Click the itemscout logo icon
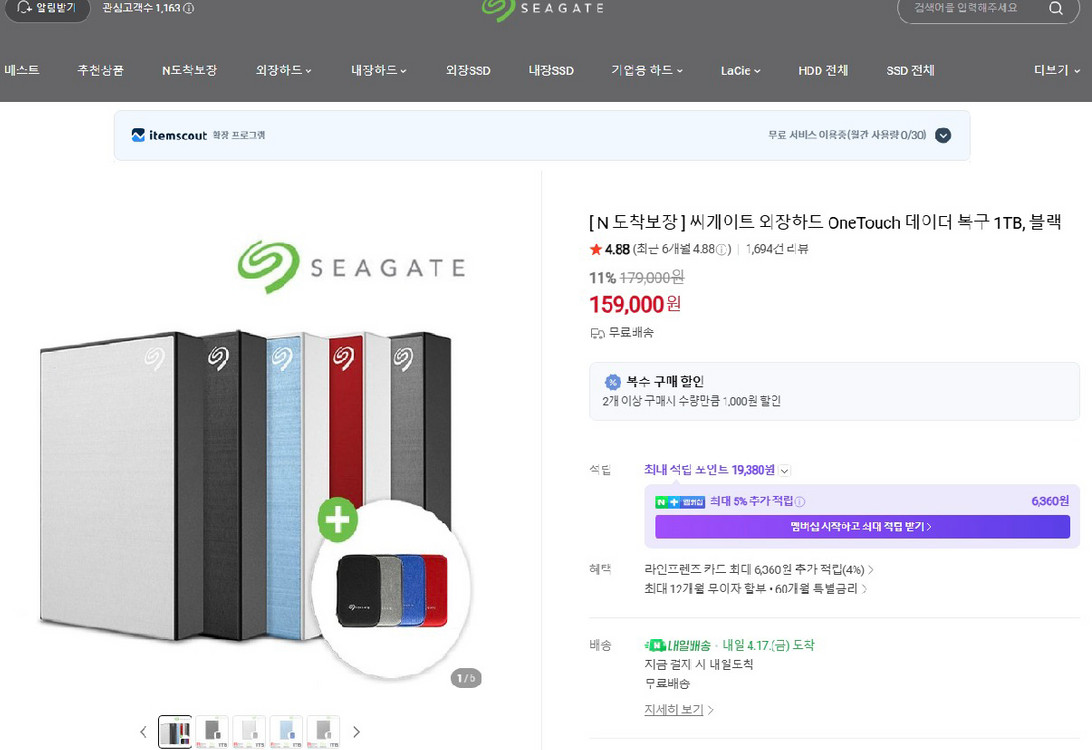The width and height of the screenshot is (1092, 750). [138, 135]
